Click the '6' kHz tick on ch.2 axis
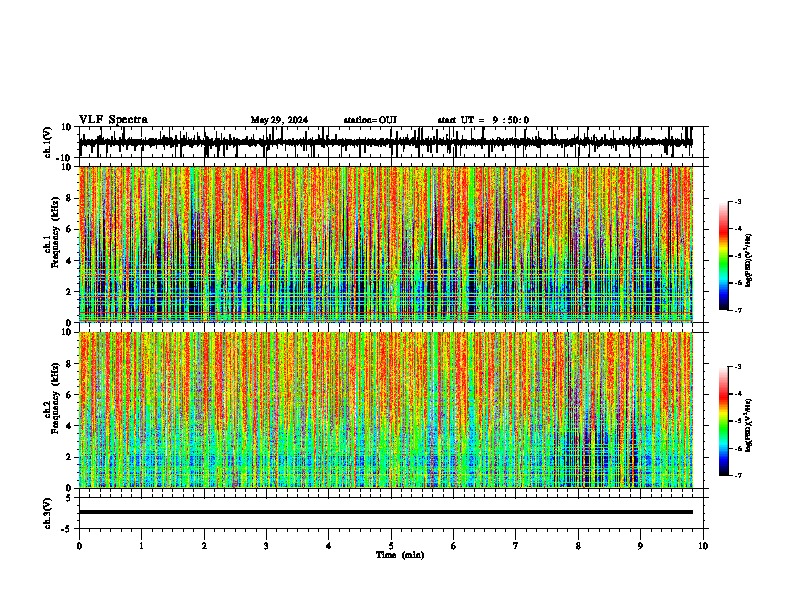The width and height of the screenshot is (792, 612). 69,395
